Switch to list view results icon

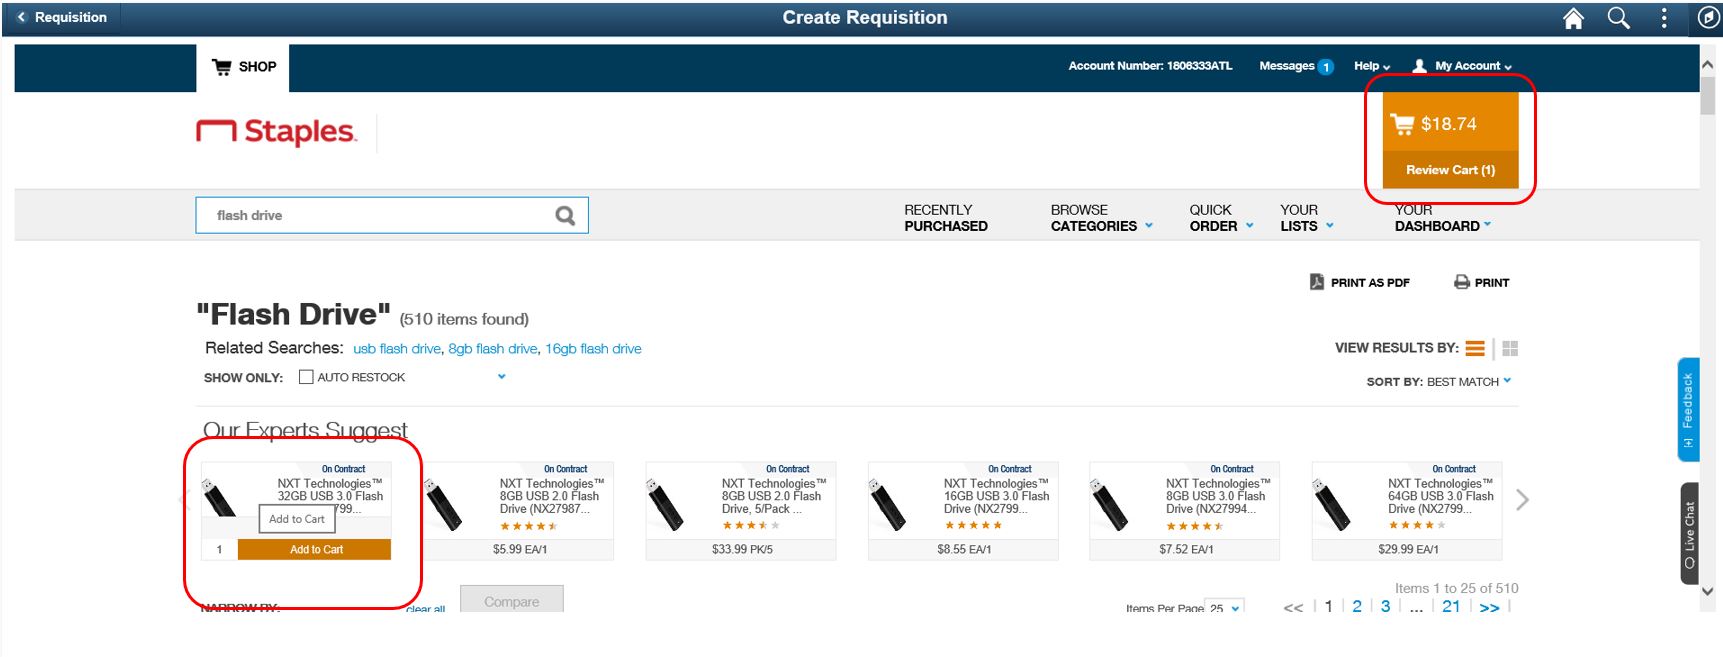tap(1475, 348)
